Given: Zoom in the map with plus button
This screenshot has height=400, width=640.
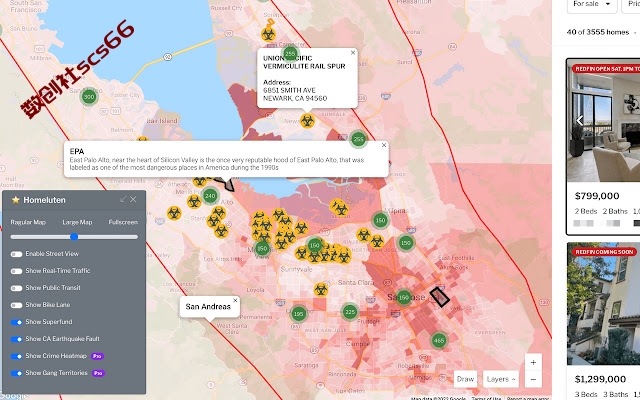Looking at the screenshot, I should (x=533, y=362).
